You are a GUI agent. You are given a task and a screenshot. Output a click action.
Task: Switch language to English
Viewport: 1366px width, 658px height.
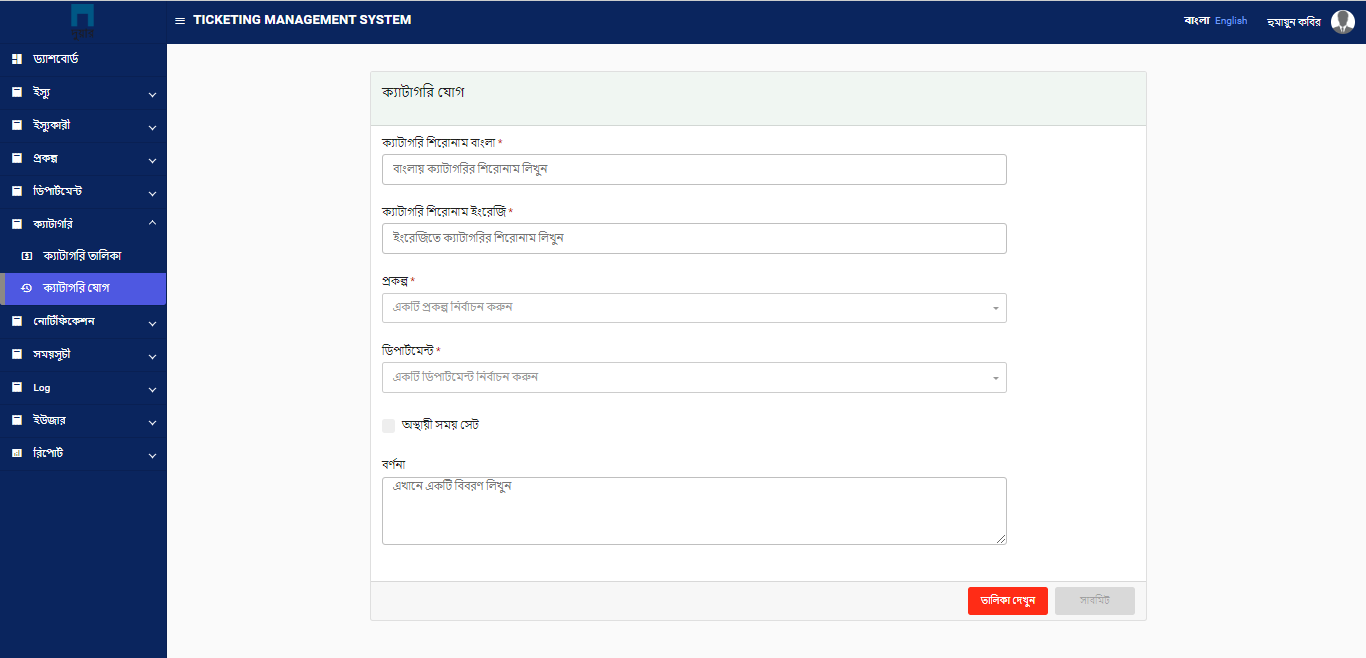pyautogui.click(x=1231, y=21)
